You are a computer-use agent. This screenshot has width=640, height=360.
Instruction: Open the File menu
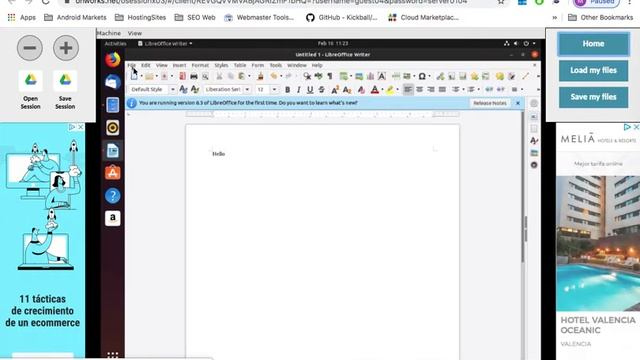[x=131, y=65]
